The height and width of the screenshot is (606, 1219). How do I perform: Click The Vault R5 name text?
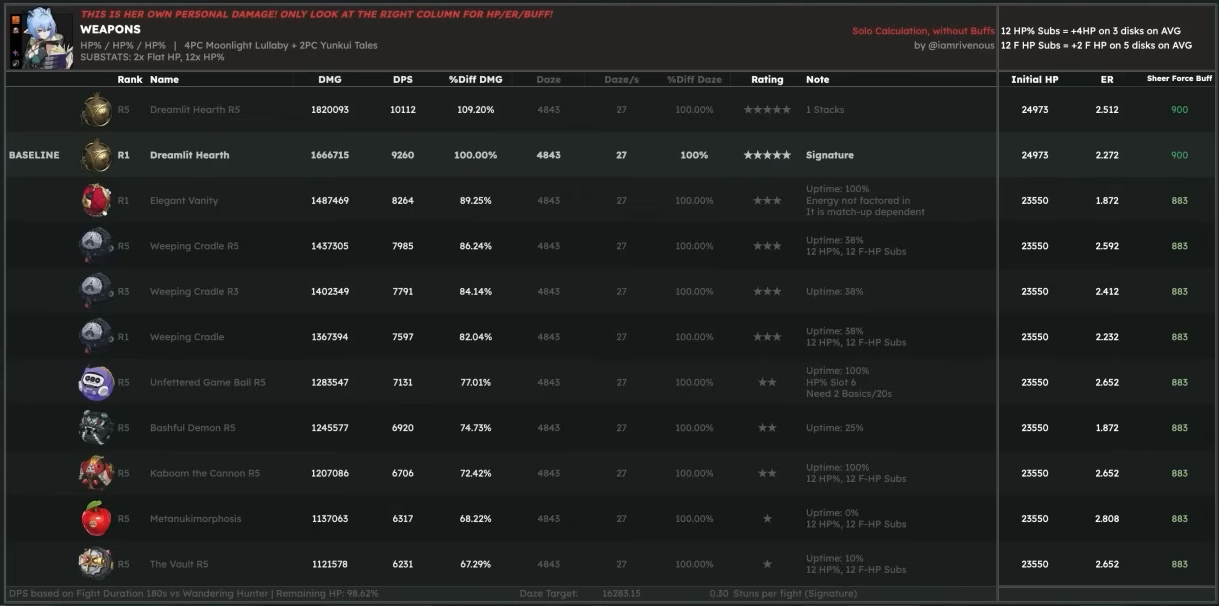[x=179, y=564]
